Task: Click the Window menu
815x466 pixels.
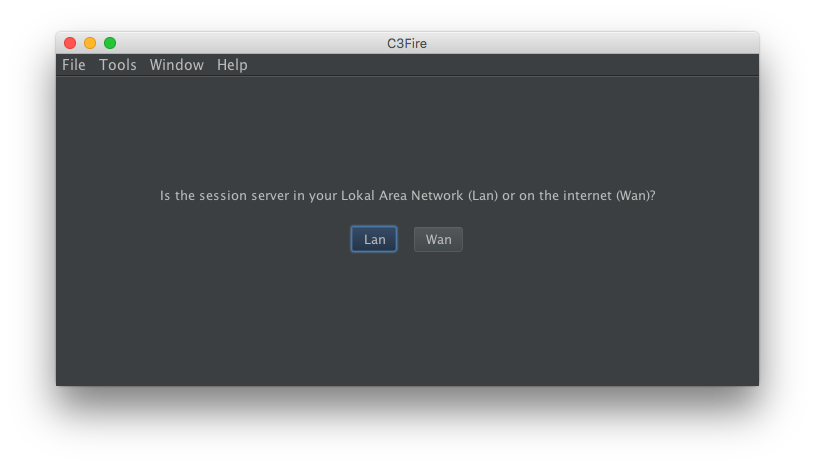Action: tap(176, 65)
